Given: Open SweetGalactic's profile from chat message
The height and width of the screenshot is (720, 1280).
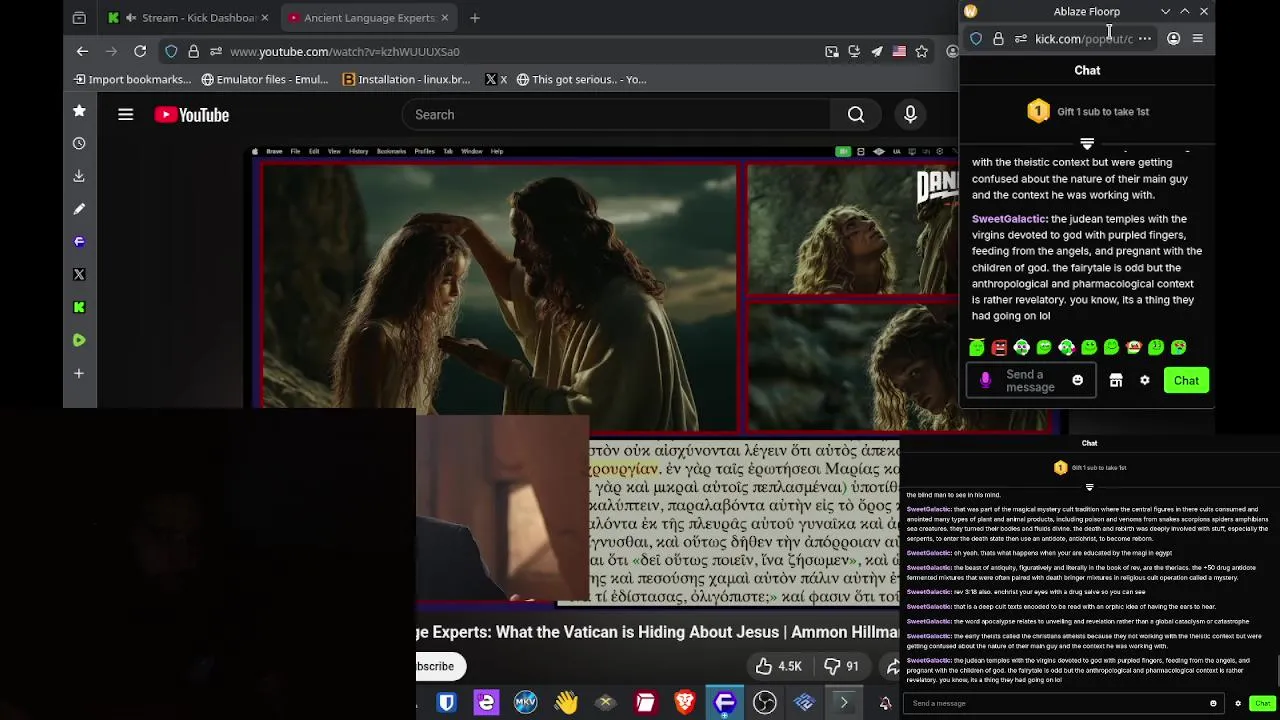Looking at the screenshot, I should [1008, 219].
